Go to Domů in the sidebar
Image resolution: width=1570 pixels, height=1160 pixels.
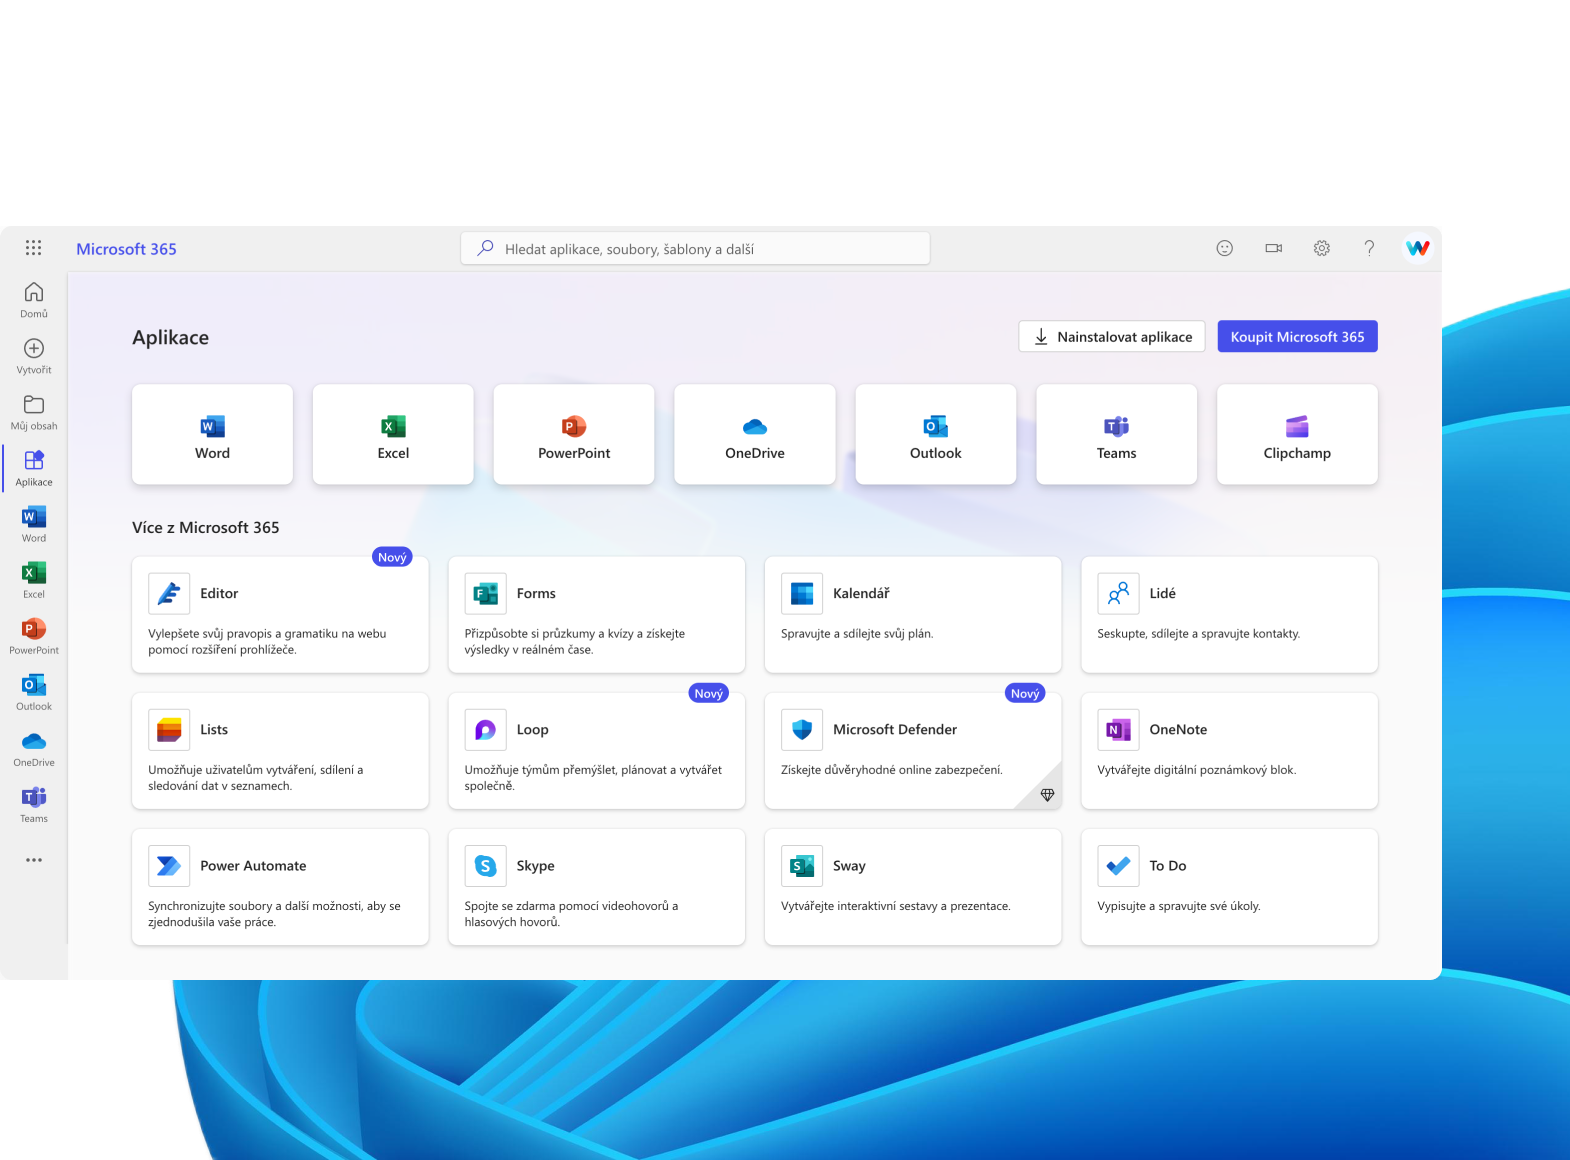click(34, 300)
